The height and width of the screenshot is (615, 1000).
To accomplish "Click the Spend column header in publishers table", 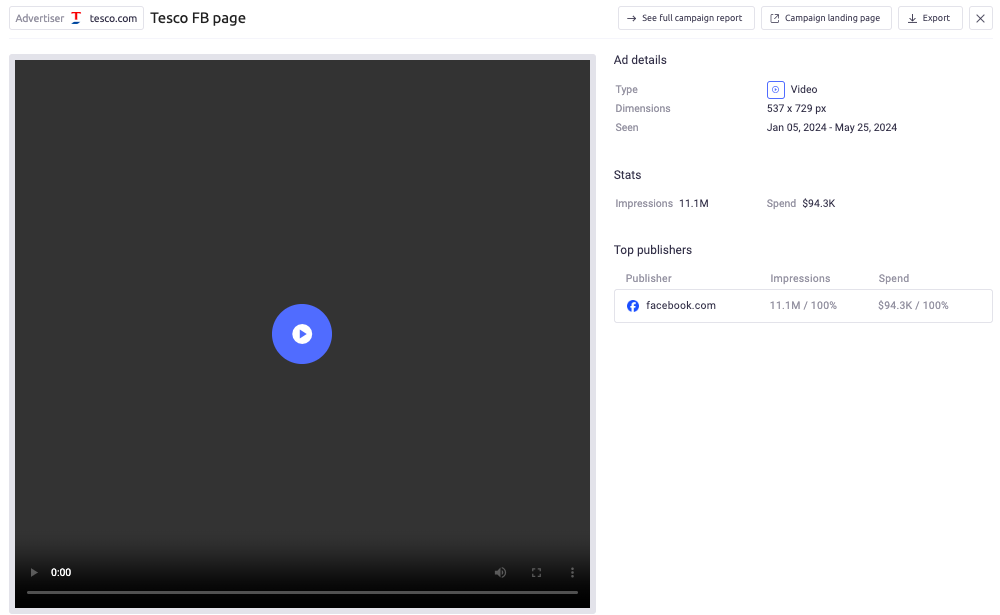I will 893,278.
